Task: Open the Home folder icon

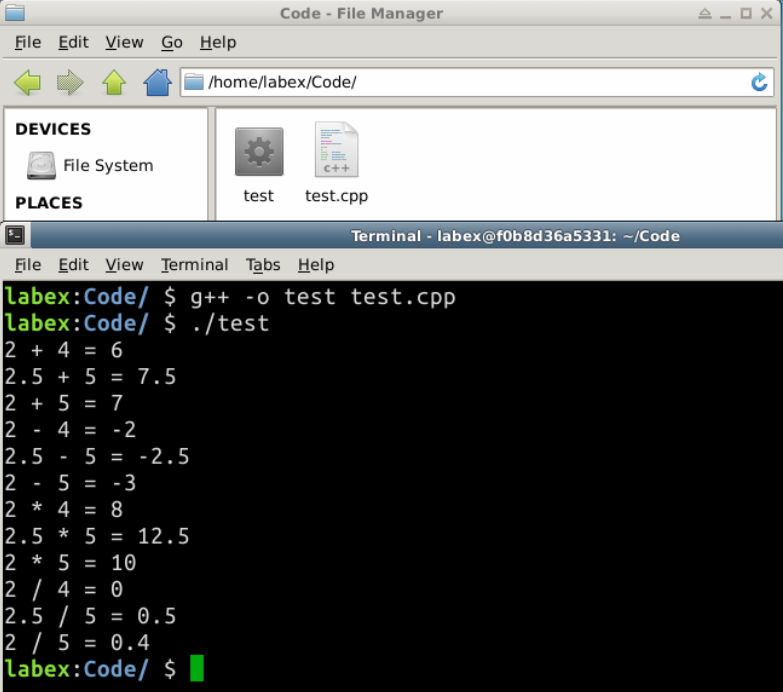Action: (158, 82)
